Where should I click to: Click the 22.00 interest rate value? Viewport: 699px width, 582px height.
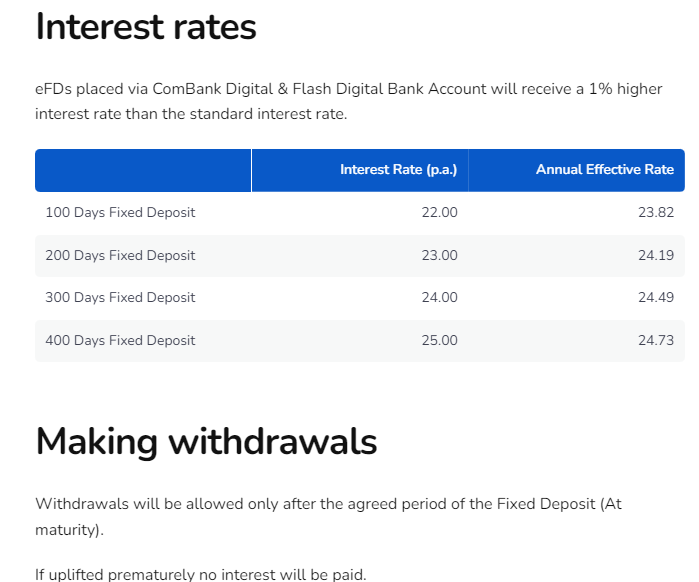(x=440, y=213)
